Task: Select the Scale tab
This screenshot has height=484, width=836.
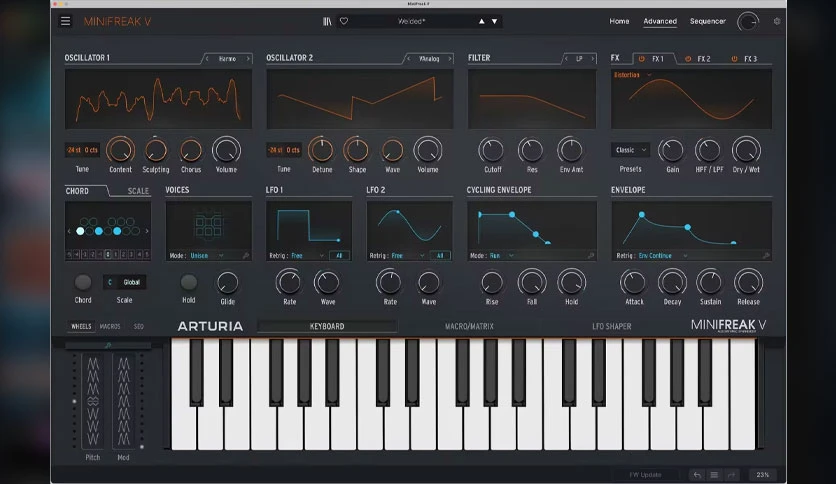Action: 138,191
